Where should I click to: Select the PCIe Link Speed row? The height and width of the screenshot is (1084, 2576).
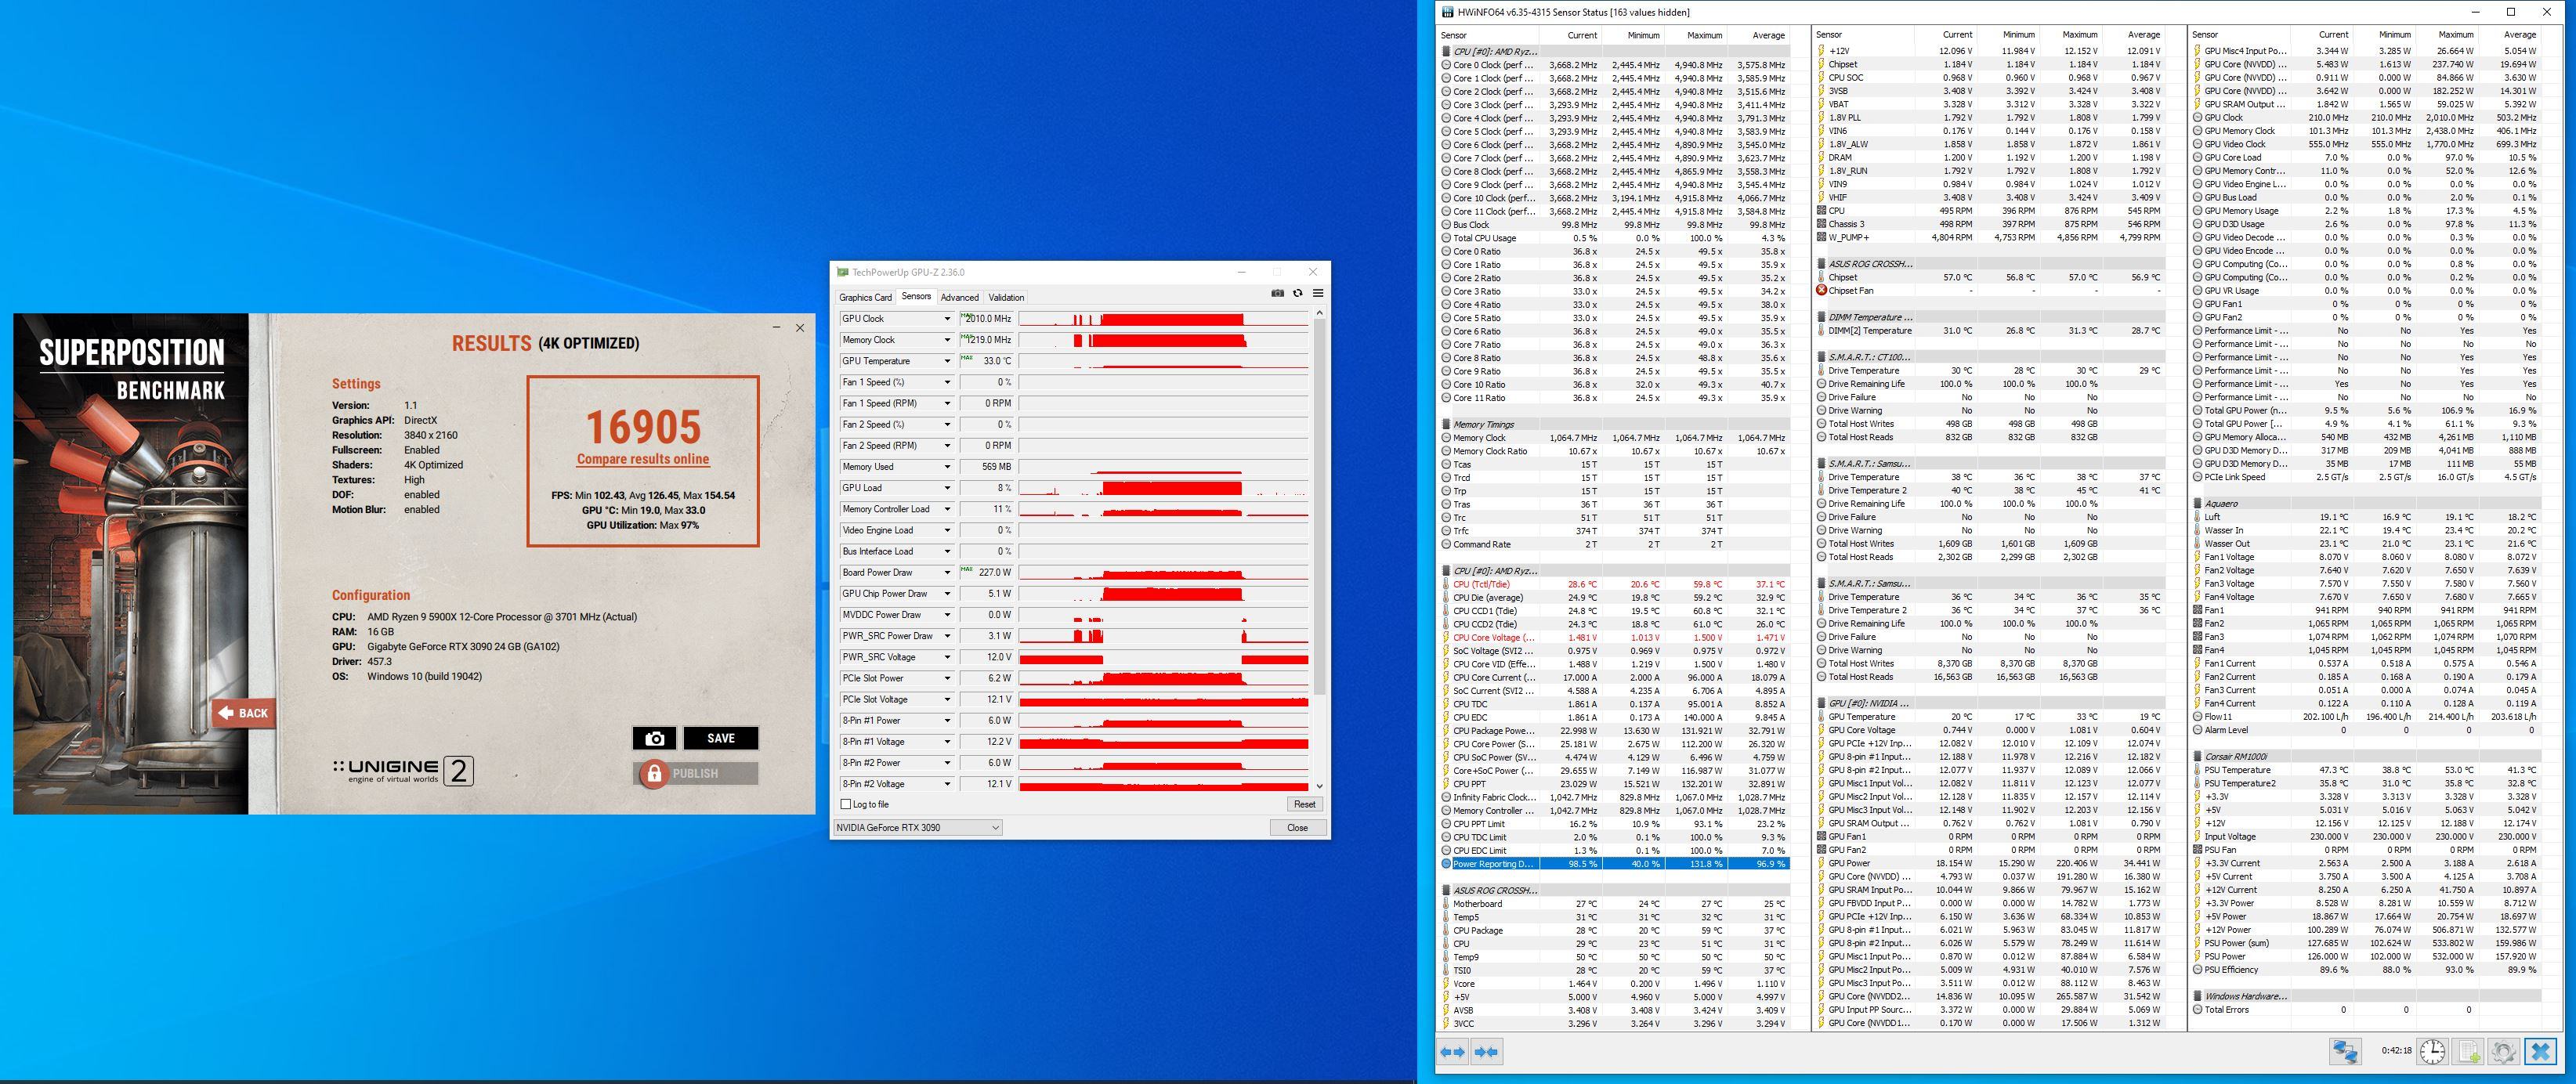tap(2365, 477)
